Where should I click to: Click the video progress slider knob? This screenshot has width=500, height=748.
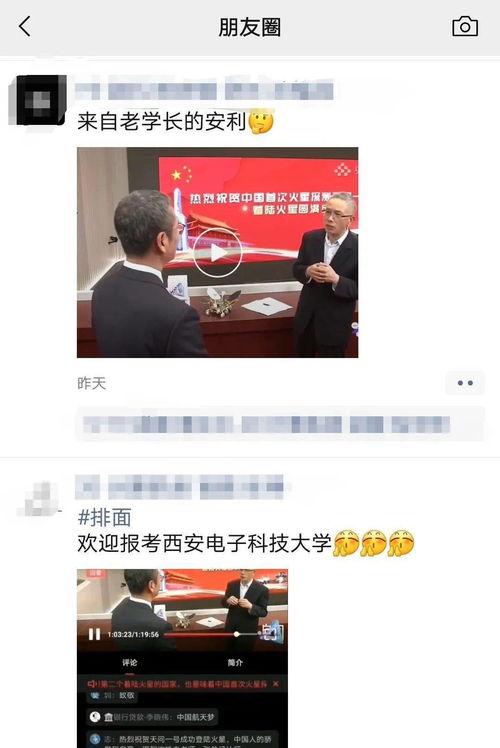point(236,634)
